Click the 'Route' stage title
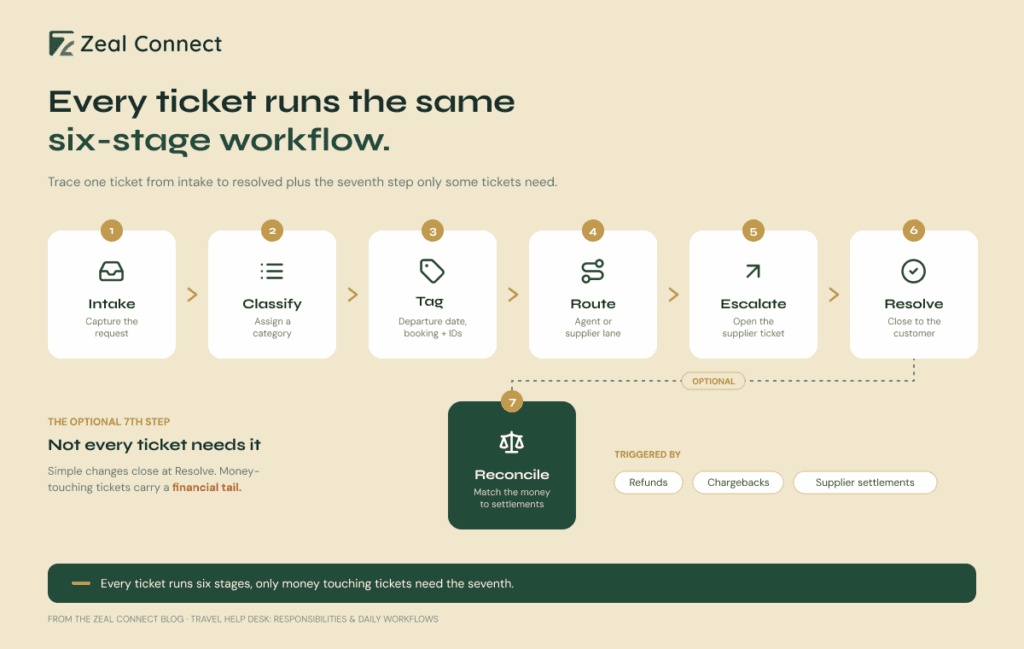Viewport: 1024px width, 649px height. 593,304
